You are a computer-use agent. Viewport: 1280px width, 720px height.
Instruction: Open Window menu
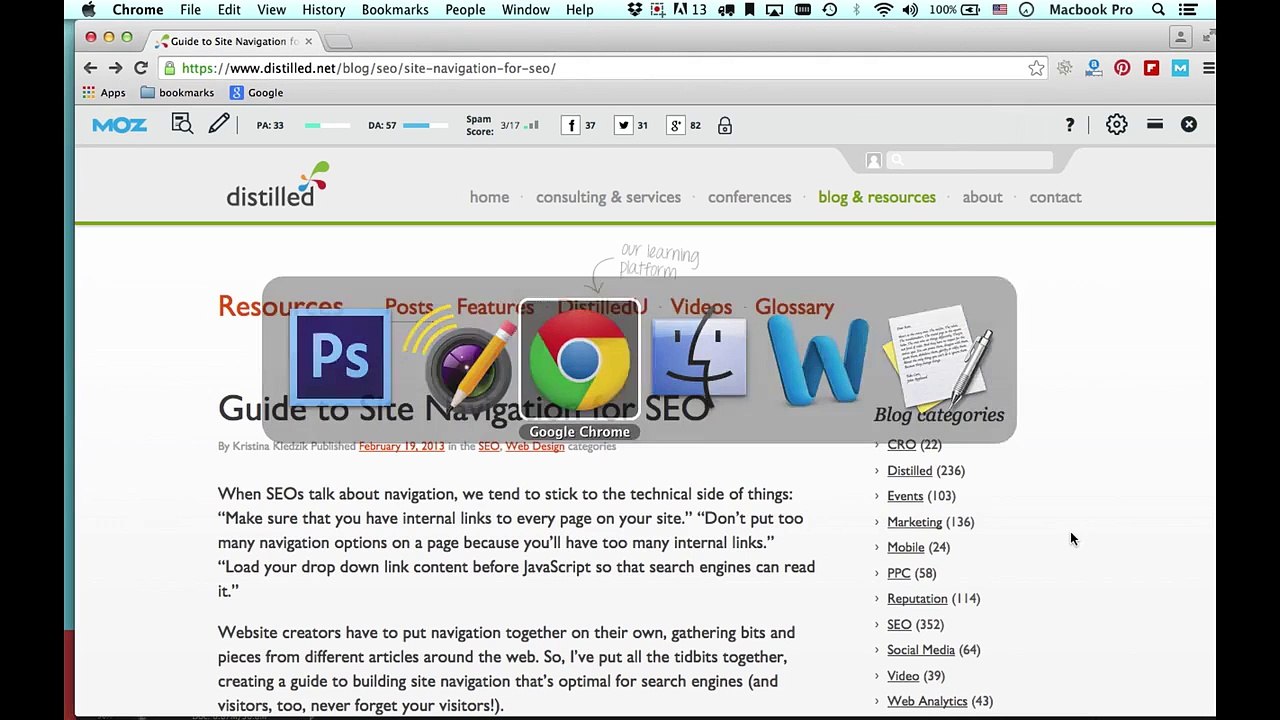point(525,10)
